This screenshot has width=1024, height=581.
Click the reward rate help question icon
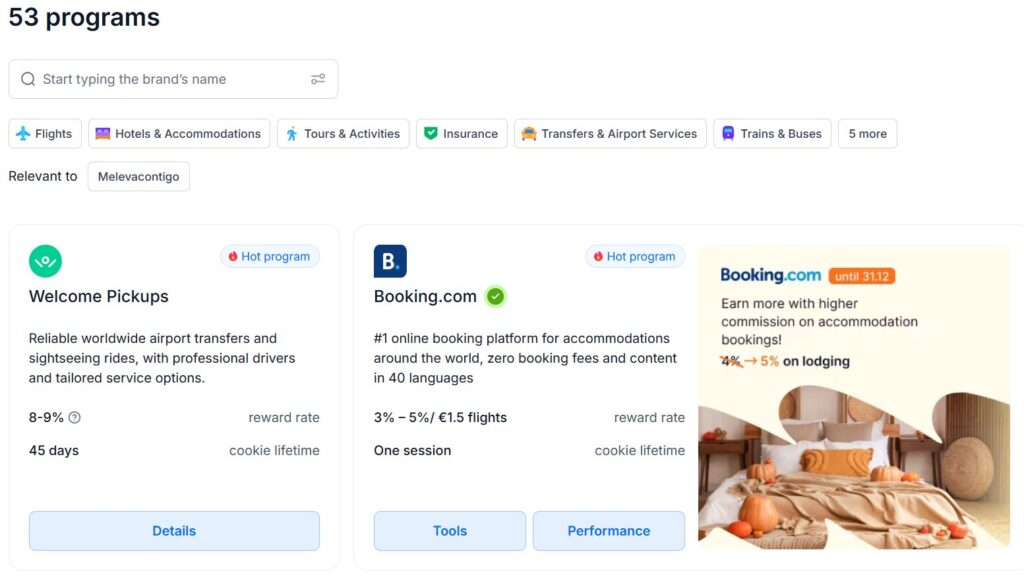[74, 418]
